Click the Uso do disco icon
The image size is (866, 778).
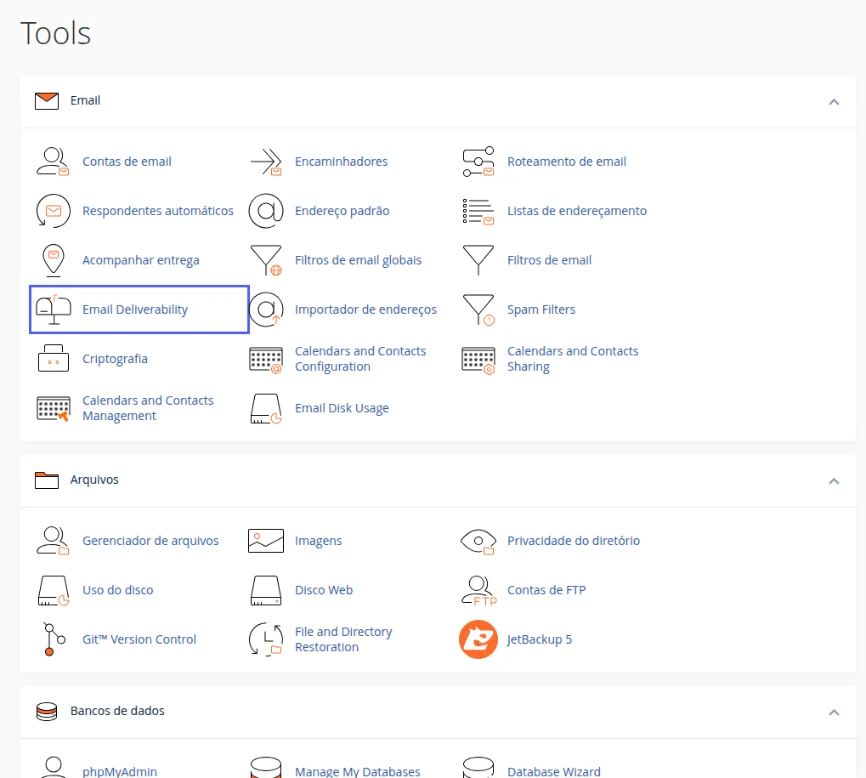(53, 590)
